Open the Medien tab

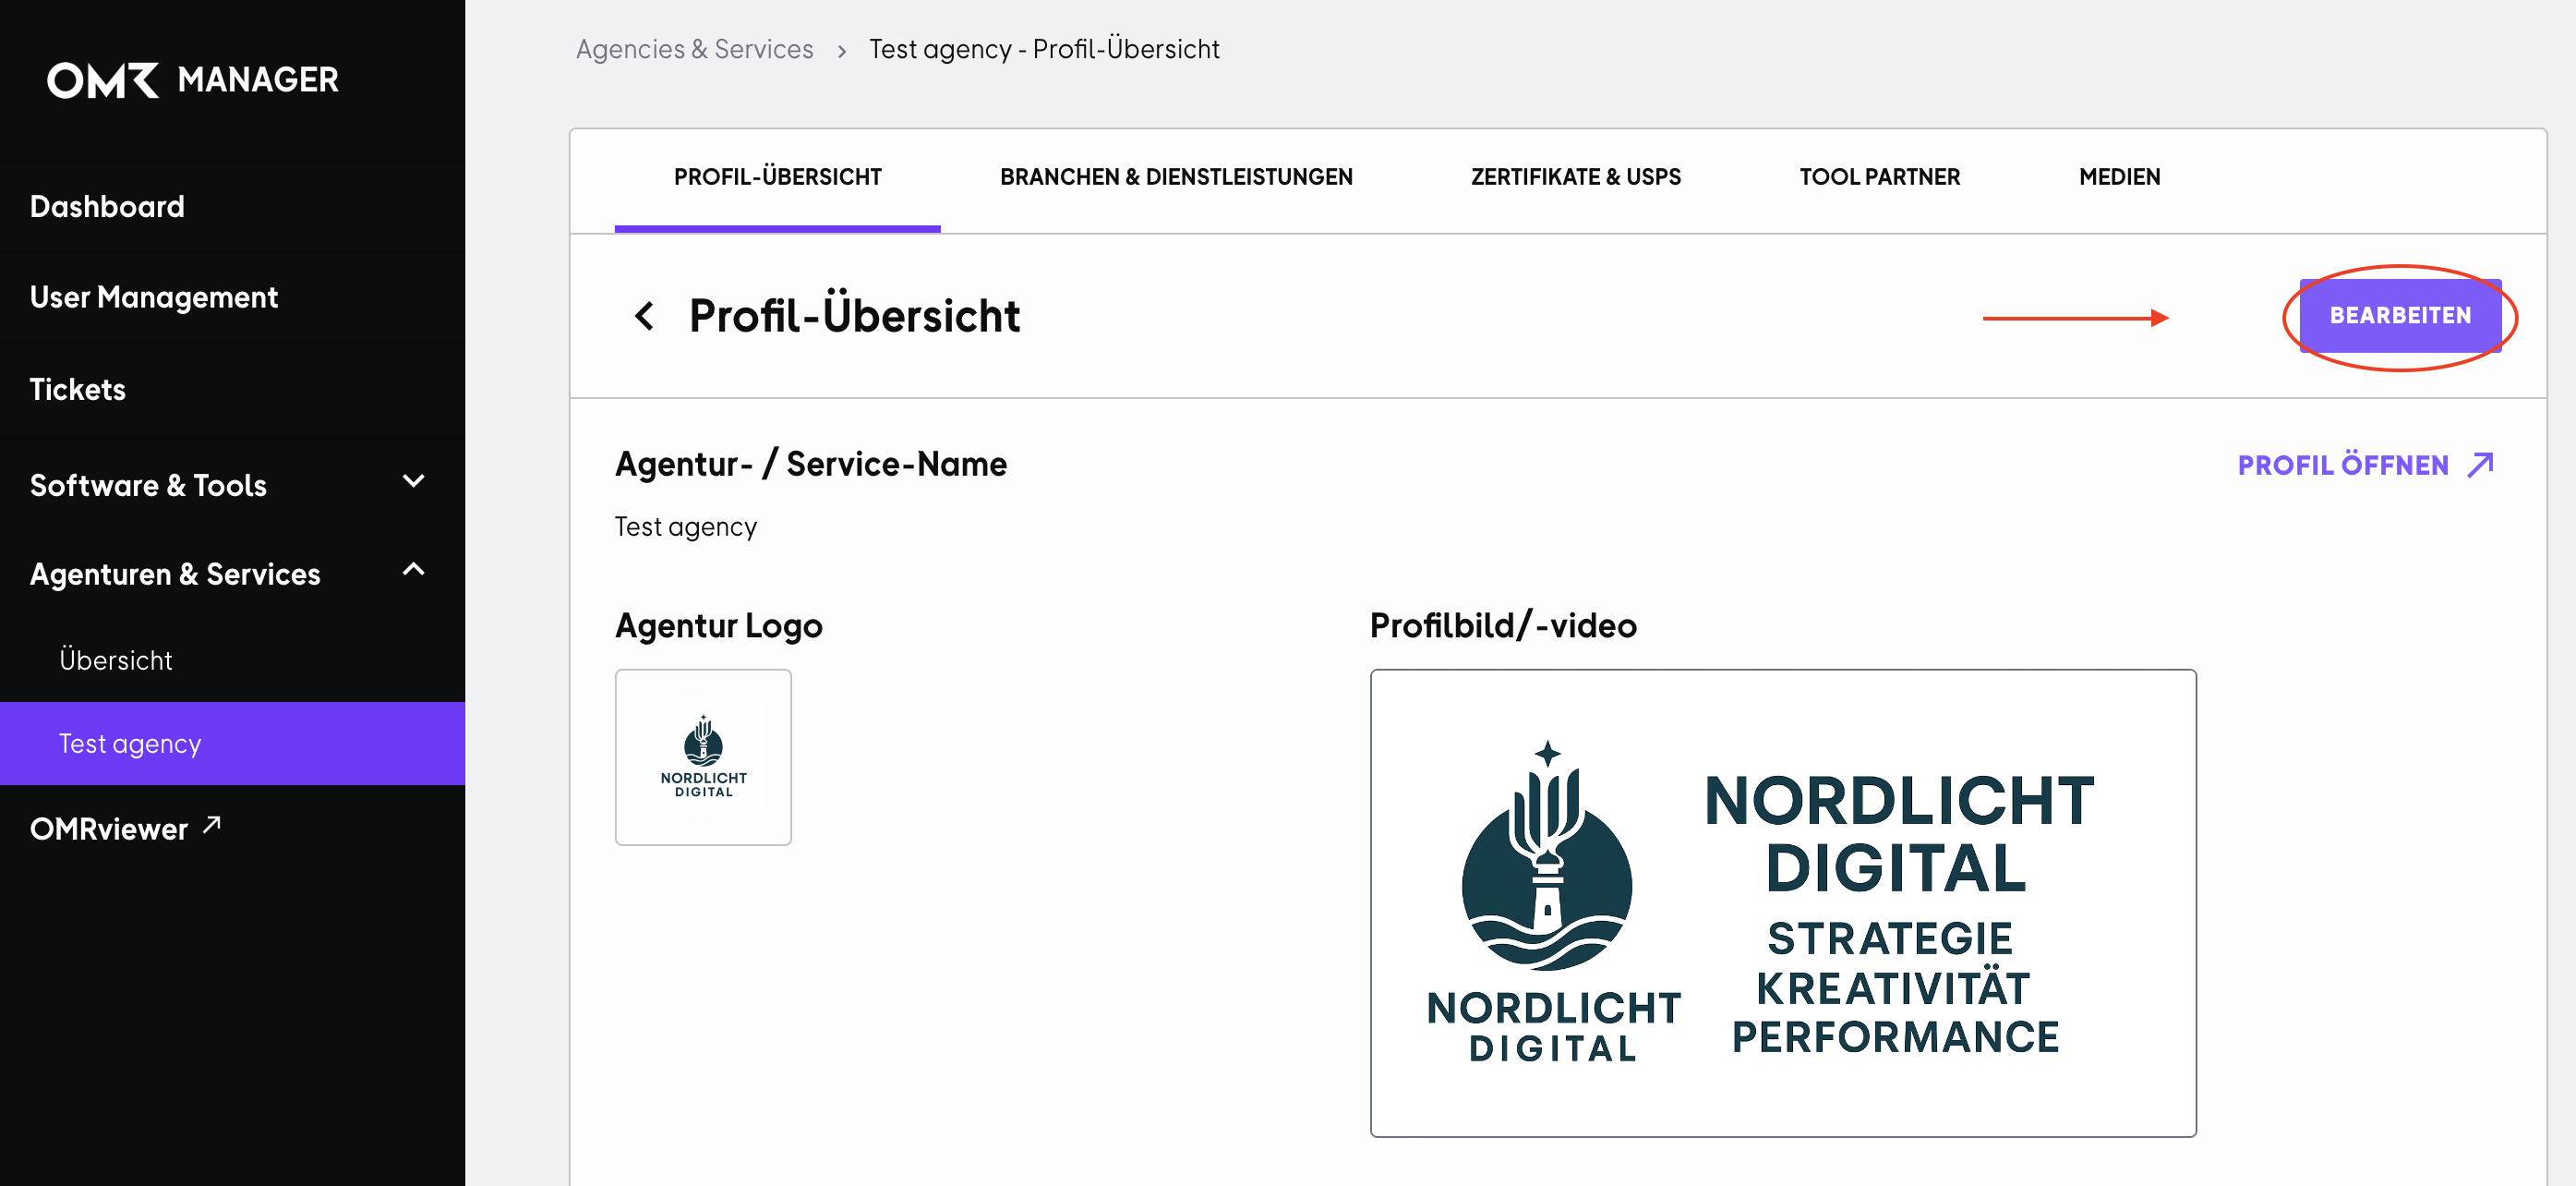click(2120, 177)
